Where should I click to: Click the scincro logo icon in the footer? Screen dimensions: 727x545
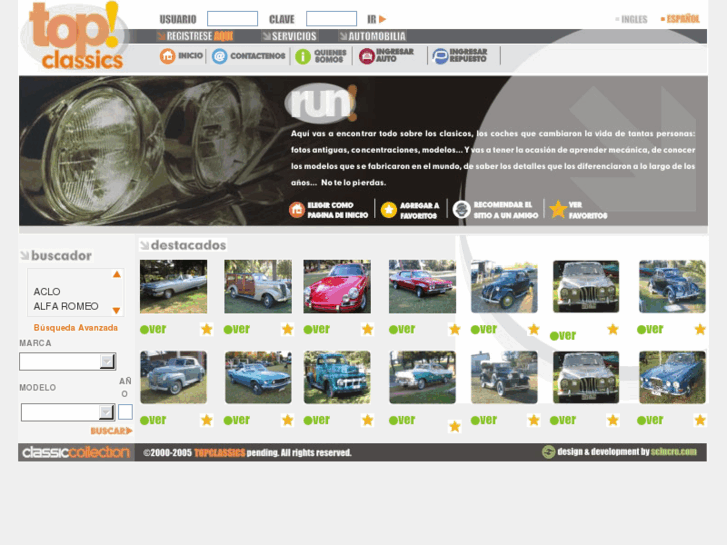[x=548, y=452]
